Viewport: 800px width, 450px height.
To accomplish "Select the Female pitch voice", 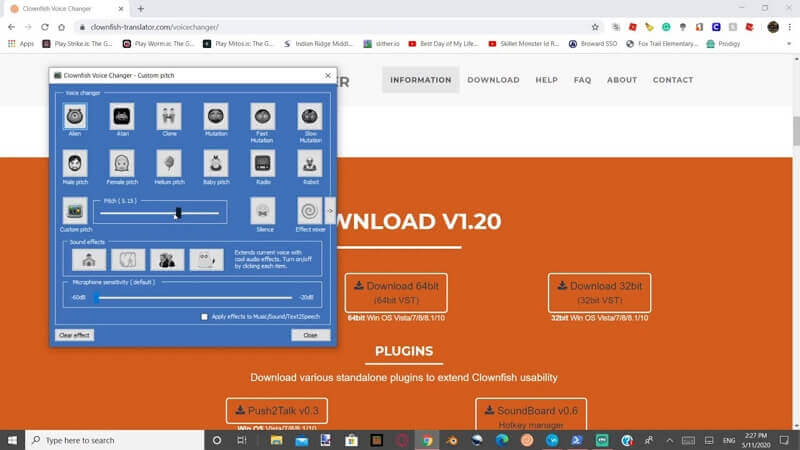I will [x=122, y=164].
